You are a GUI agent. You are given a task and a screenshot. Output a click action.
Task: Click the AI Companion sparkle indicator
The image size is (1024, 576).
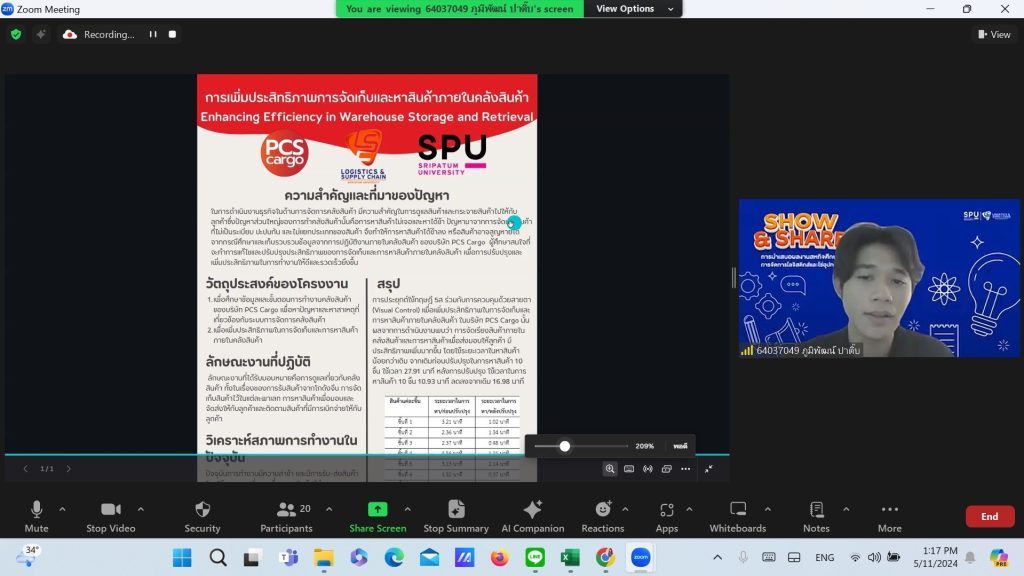coord(40,34)
